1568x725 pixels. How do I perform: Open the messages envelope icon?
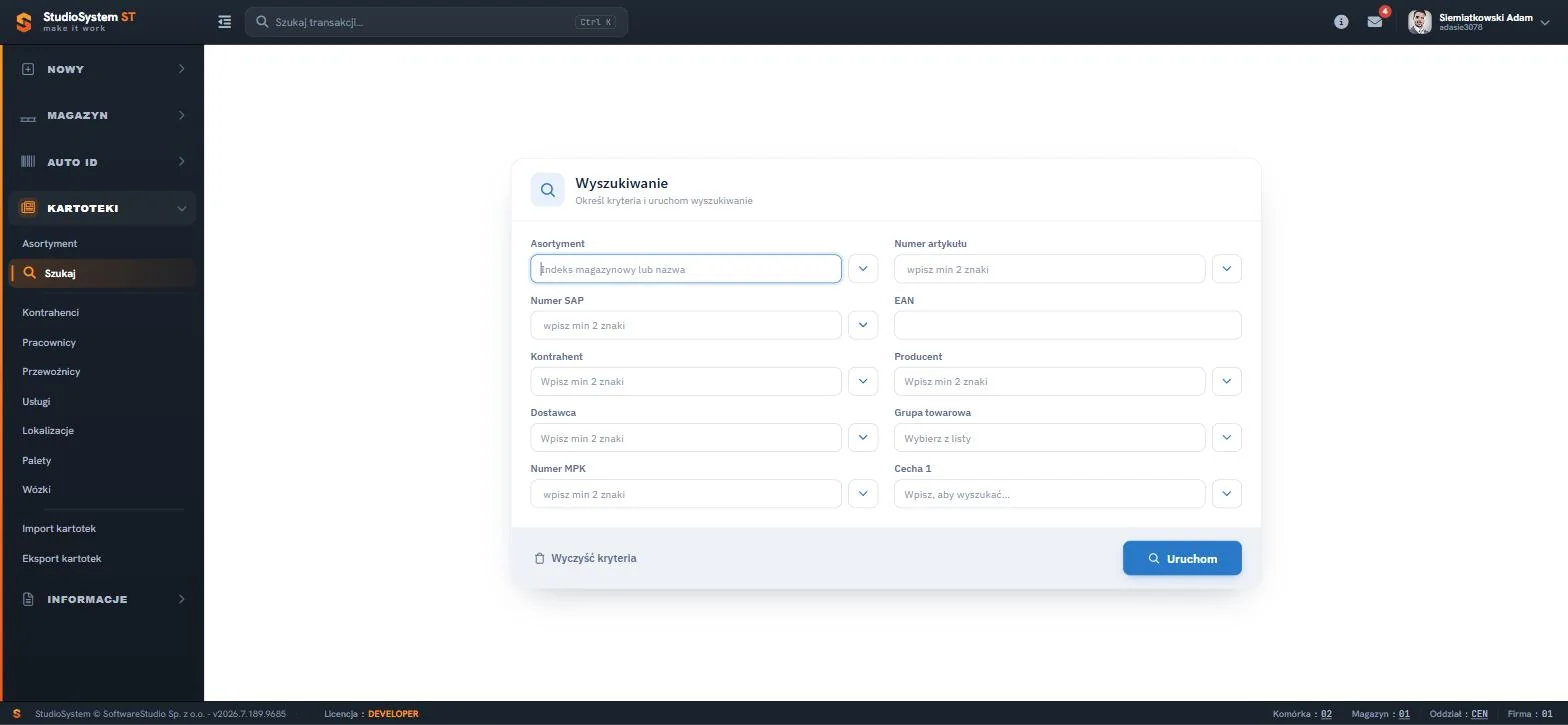pyautogui.click(x=1374, y=21)
